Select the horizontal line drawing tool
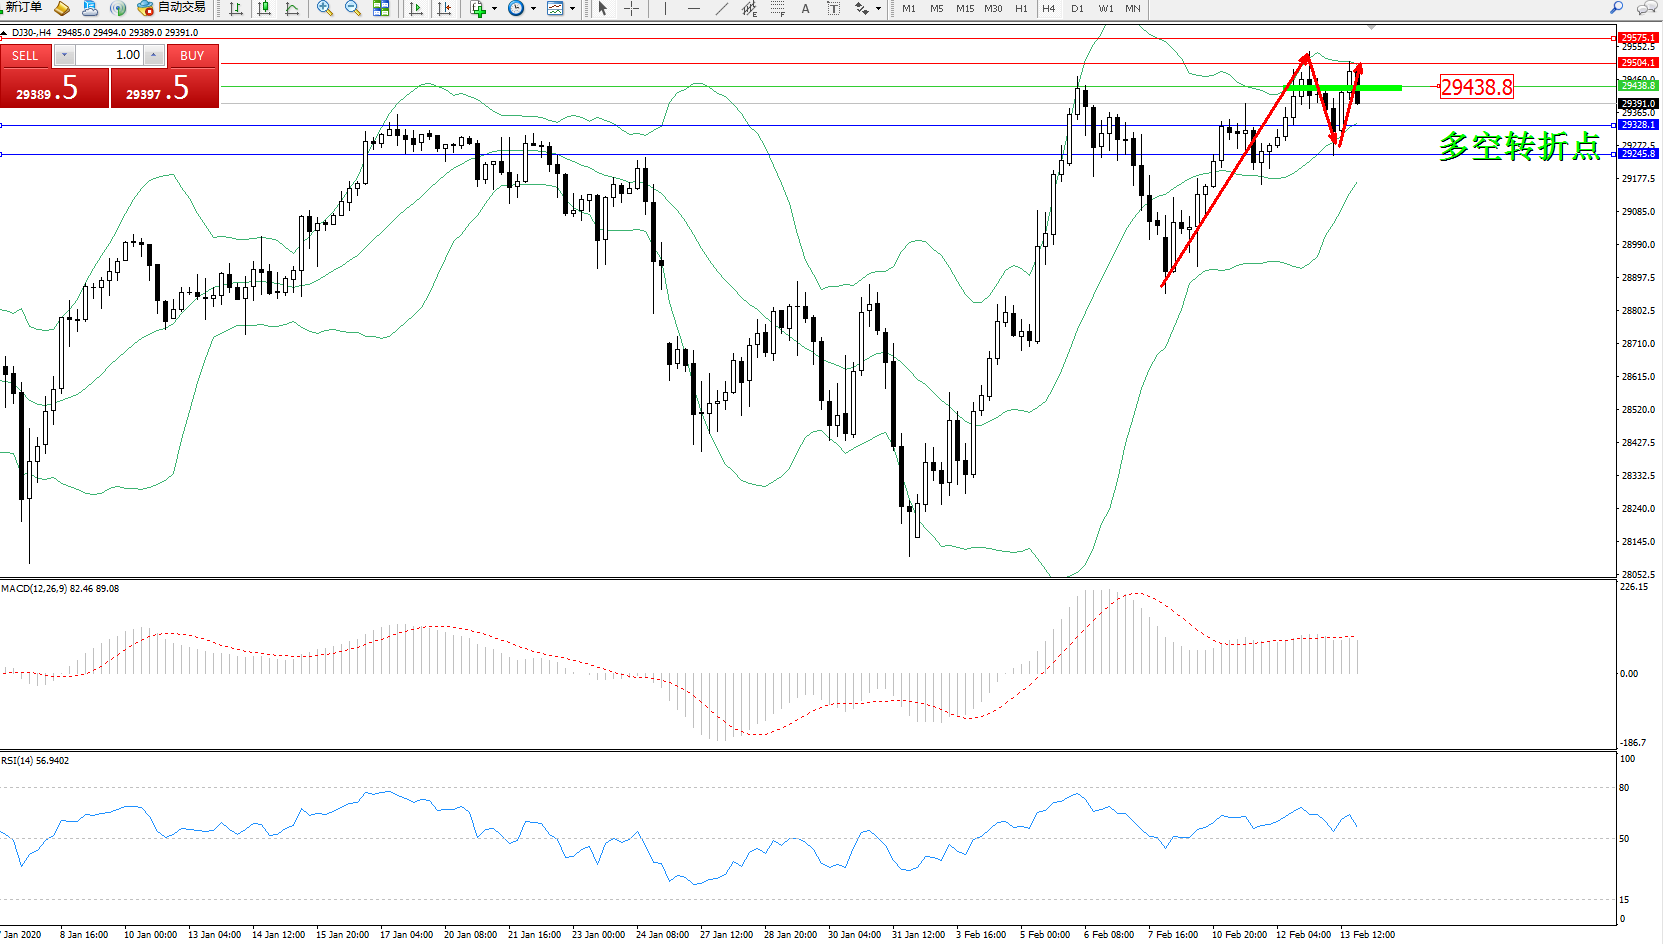Screen dimensions: 1663x944 tap(694, 9)
